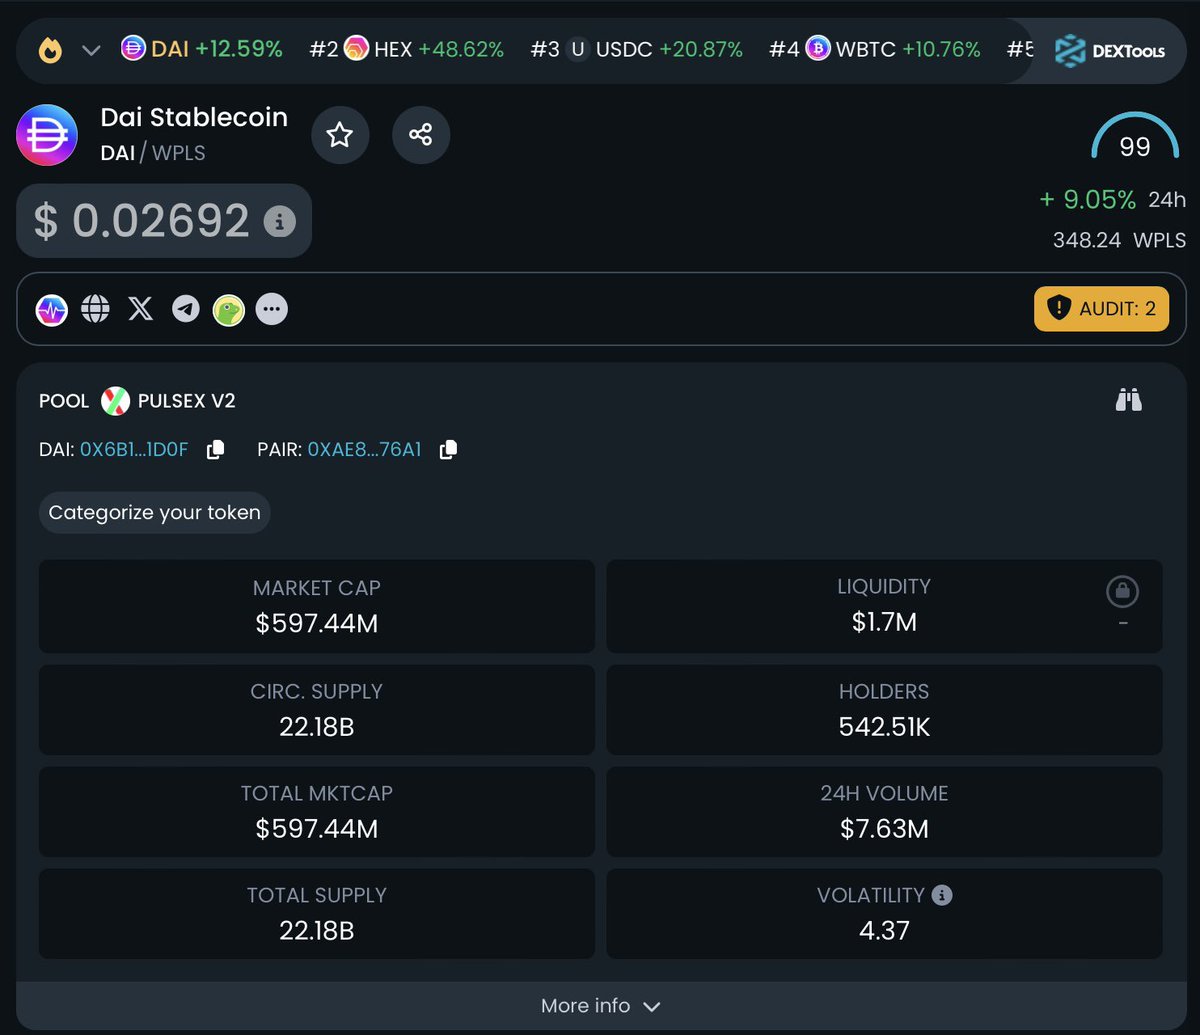Open the Telegram social link
This screenshot has width=1200, height=1035.
click(185, 310)
